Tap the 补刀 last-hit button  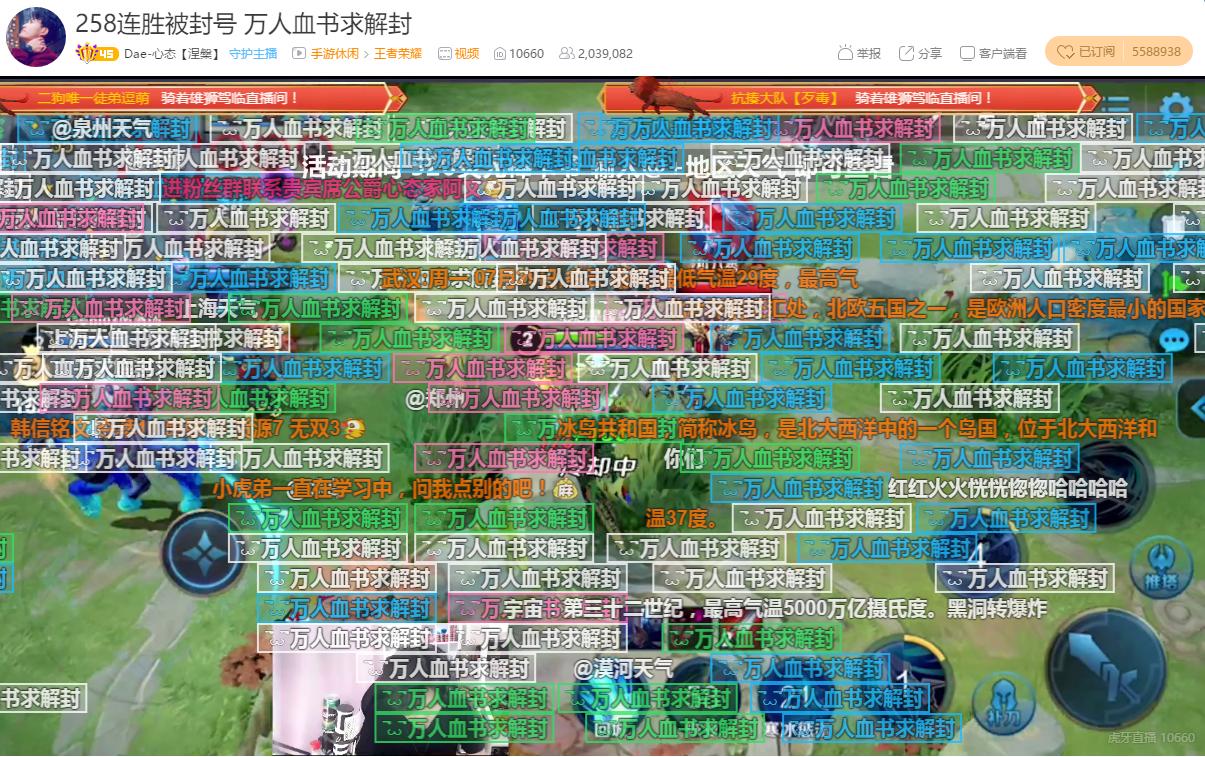(x=1003, y=703)
